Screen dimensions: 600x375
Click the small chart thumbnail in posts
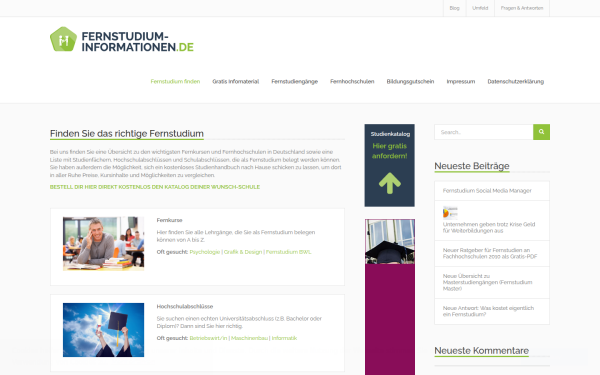pyautogui.click(x=450, y=212)
